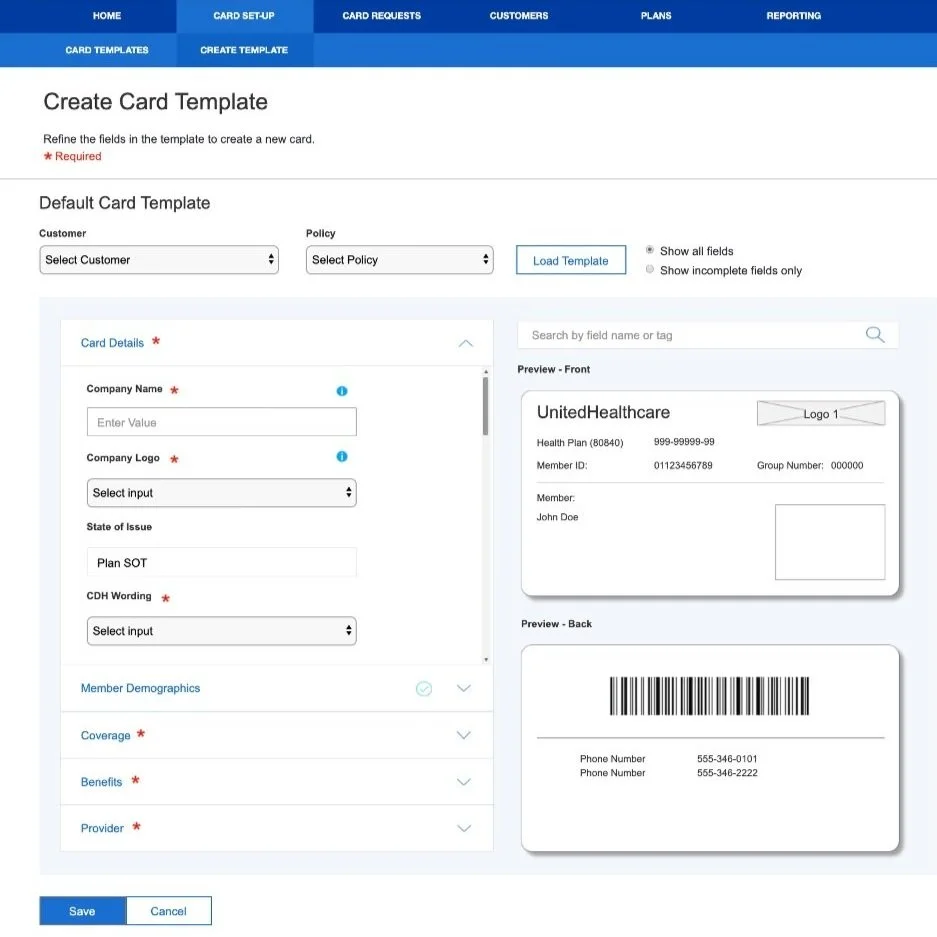Click the phone number 555-346-2222
Screen dimensions: 937x937
[727, 773]
